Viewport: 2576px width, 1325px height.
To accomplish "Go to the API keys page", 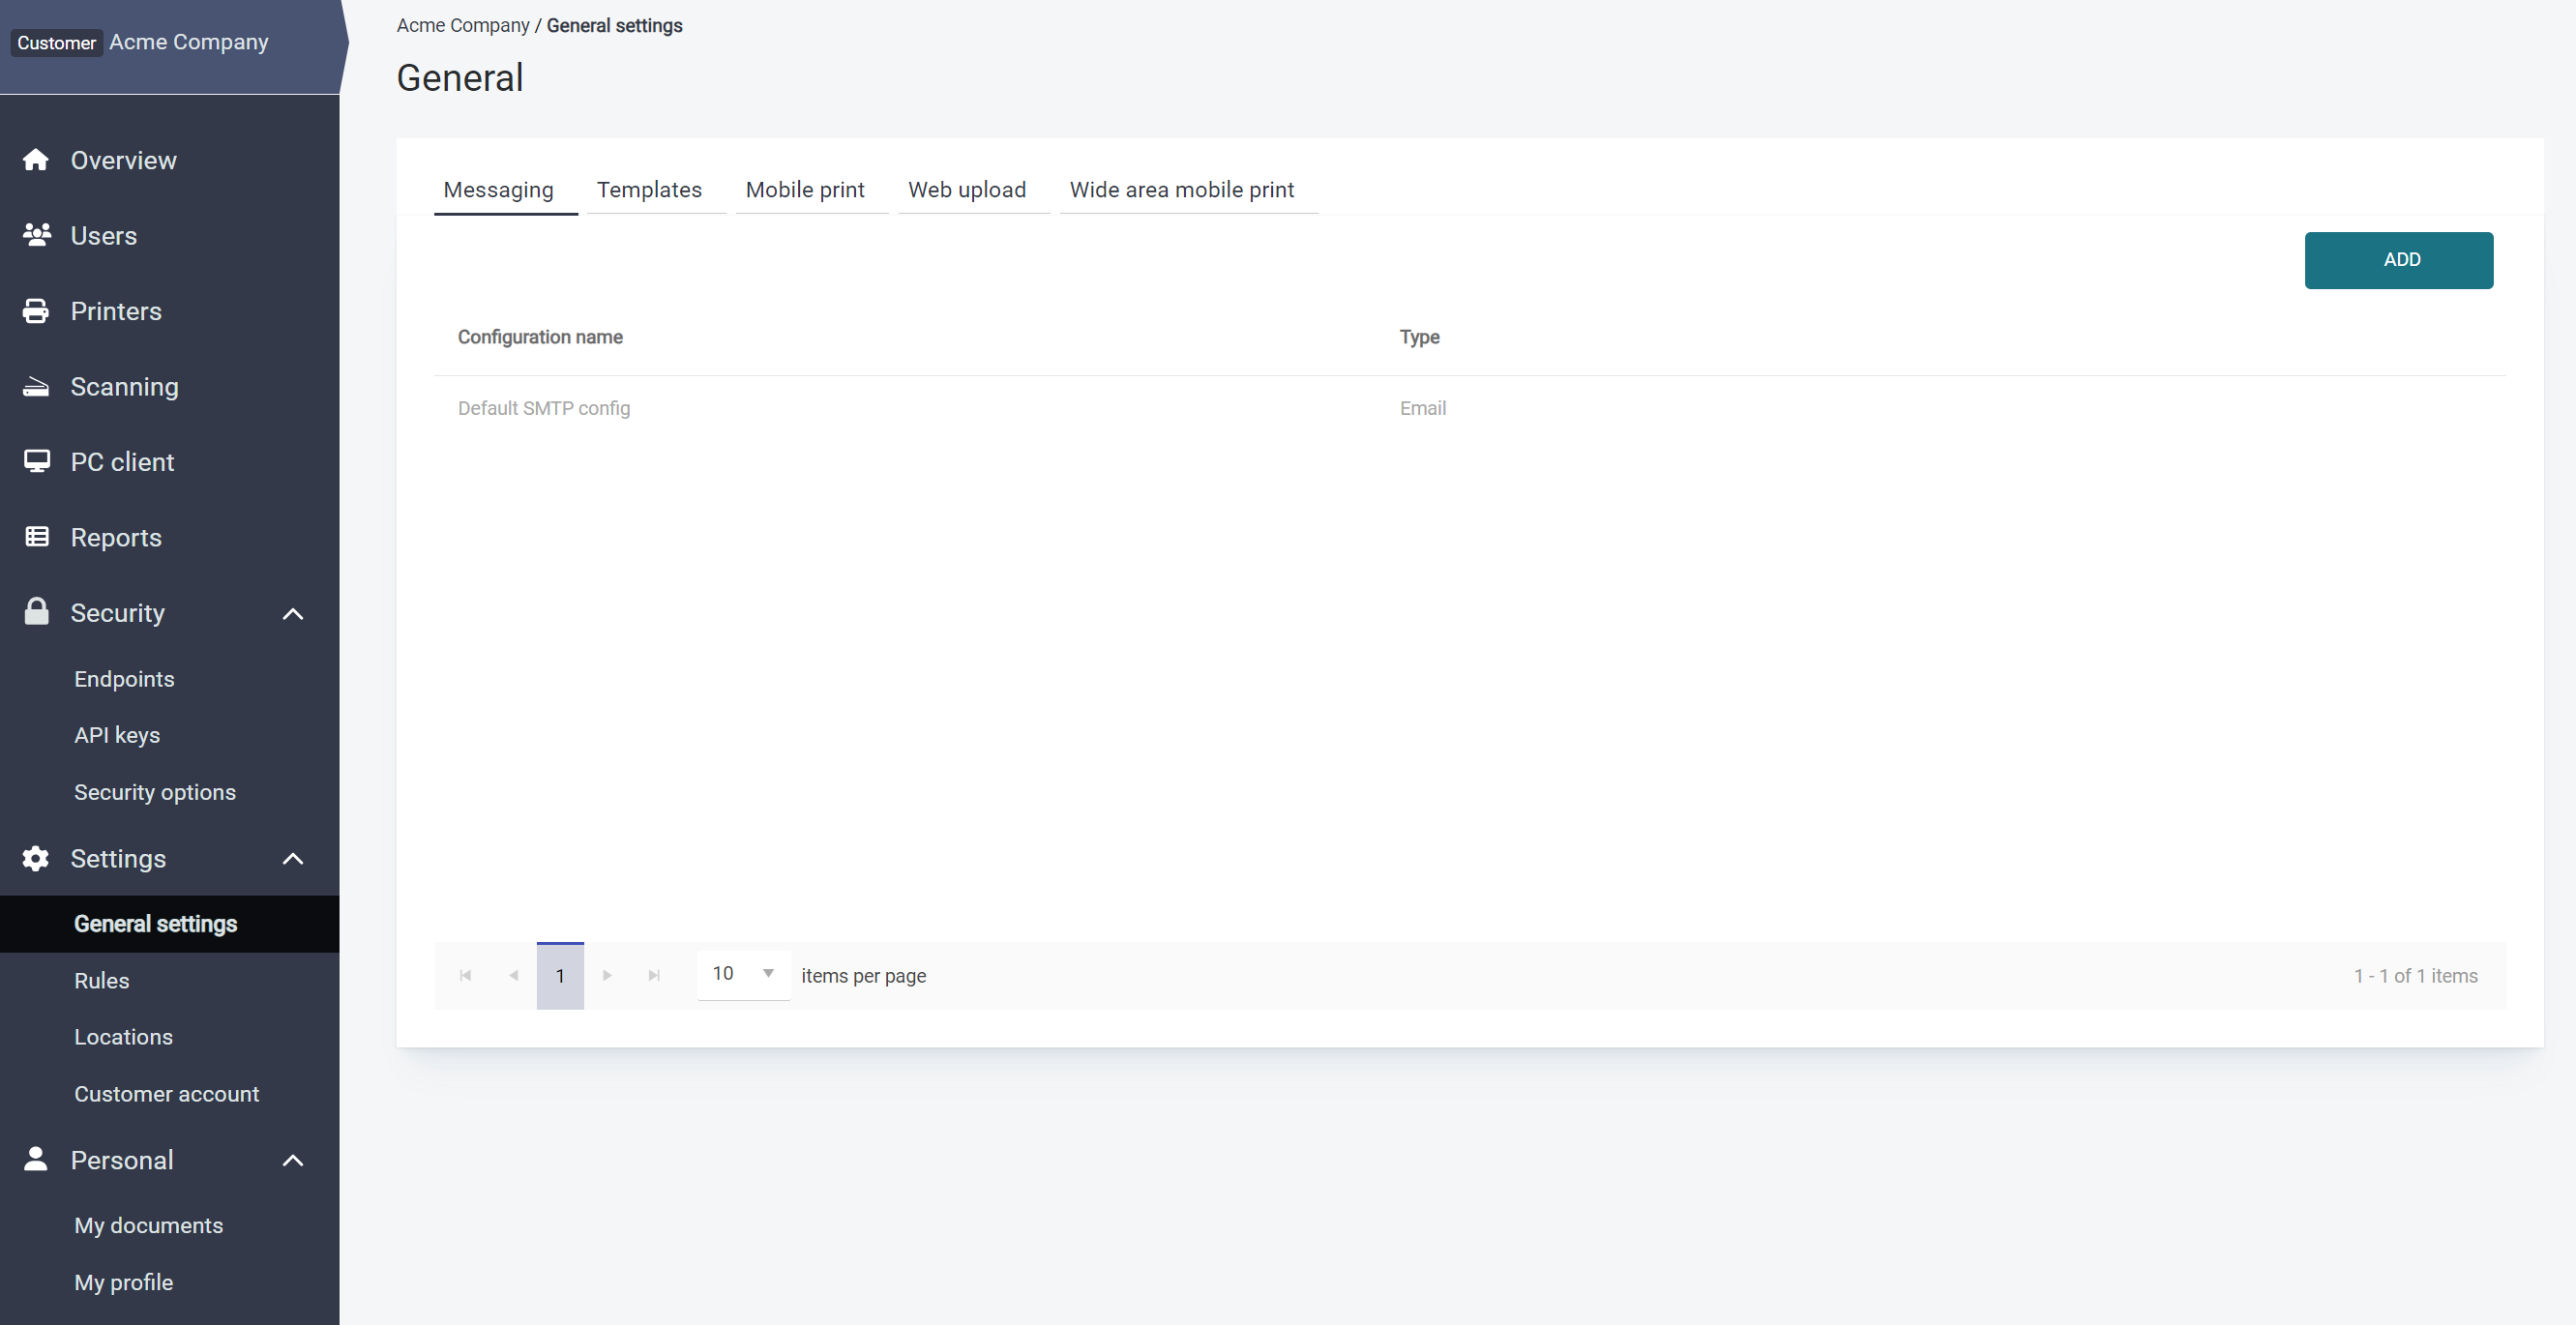I will [117, 735].
